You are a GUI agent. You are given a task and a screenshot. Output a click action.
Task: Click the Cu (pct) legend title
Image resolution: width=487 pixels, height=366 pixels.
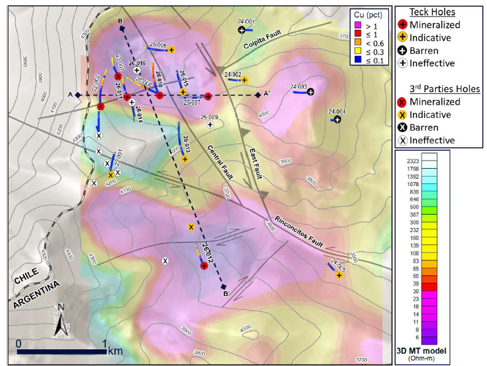[x=368, y=15]
